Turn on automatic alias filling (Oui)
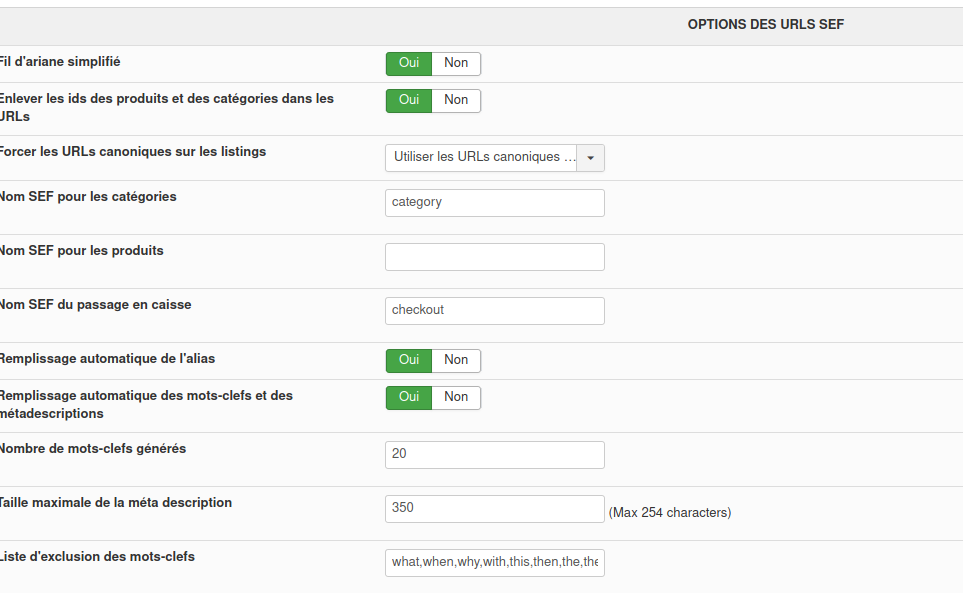Viewport: 963px width, 593px height. [409, 360]
